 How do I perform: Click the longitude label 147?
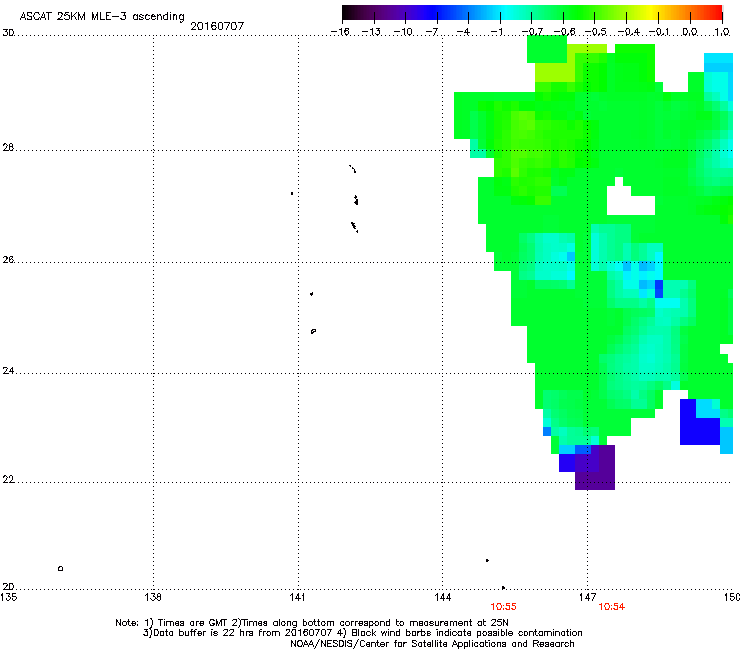click(587, 597)
